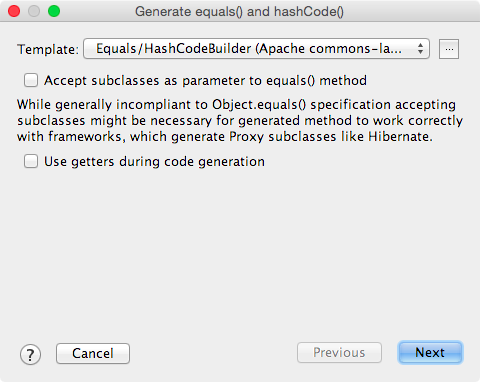
Task: Enable Accept subclasses as parameter checkbox
Action: pos(31,80)
